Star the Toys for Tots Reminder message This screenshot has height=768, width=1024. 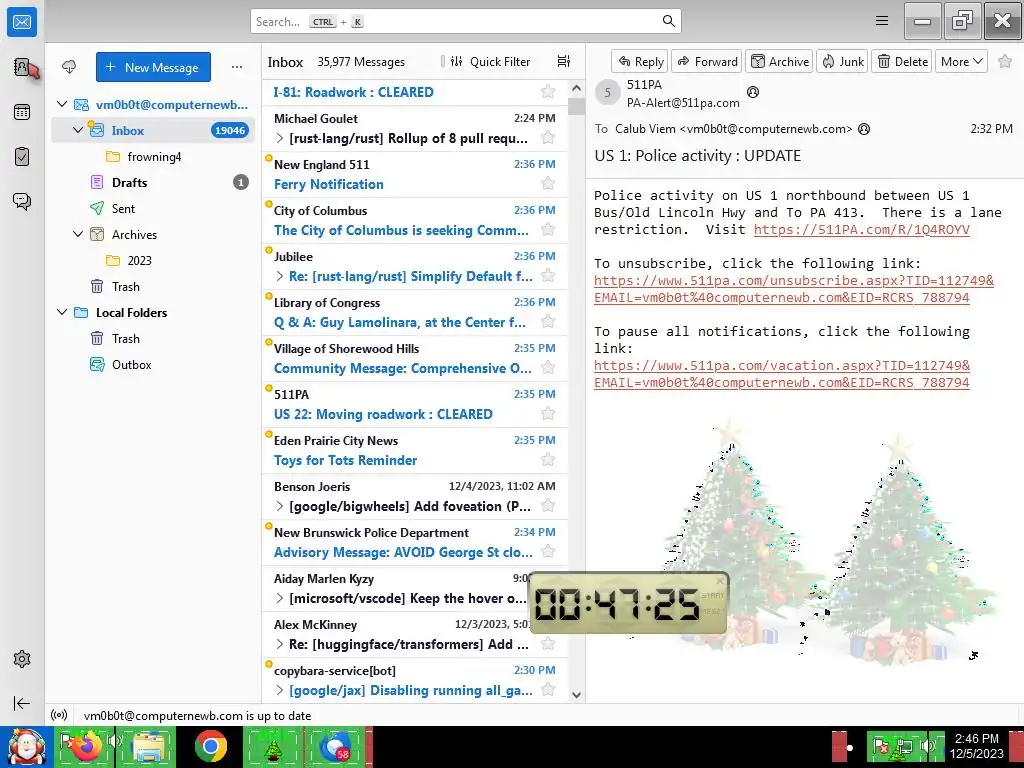[x=548, y=460]
